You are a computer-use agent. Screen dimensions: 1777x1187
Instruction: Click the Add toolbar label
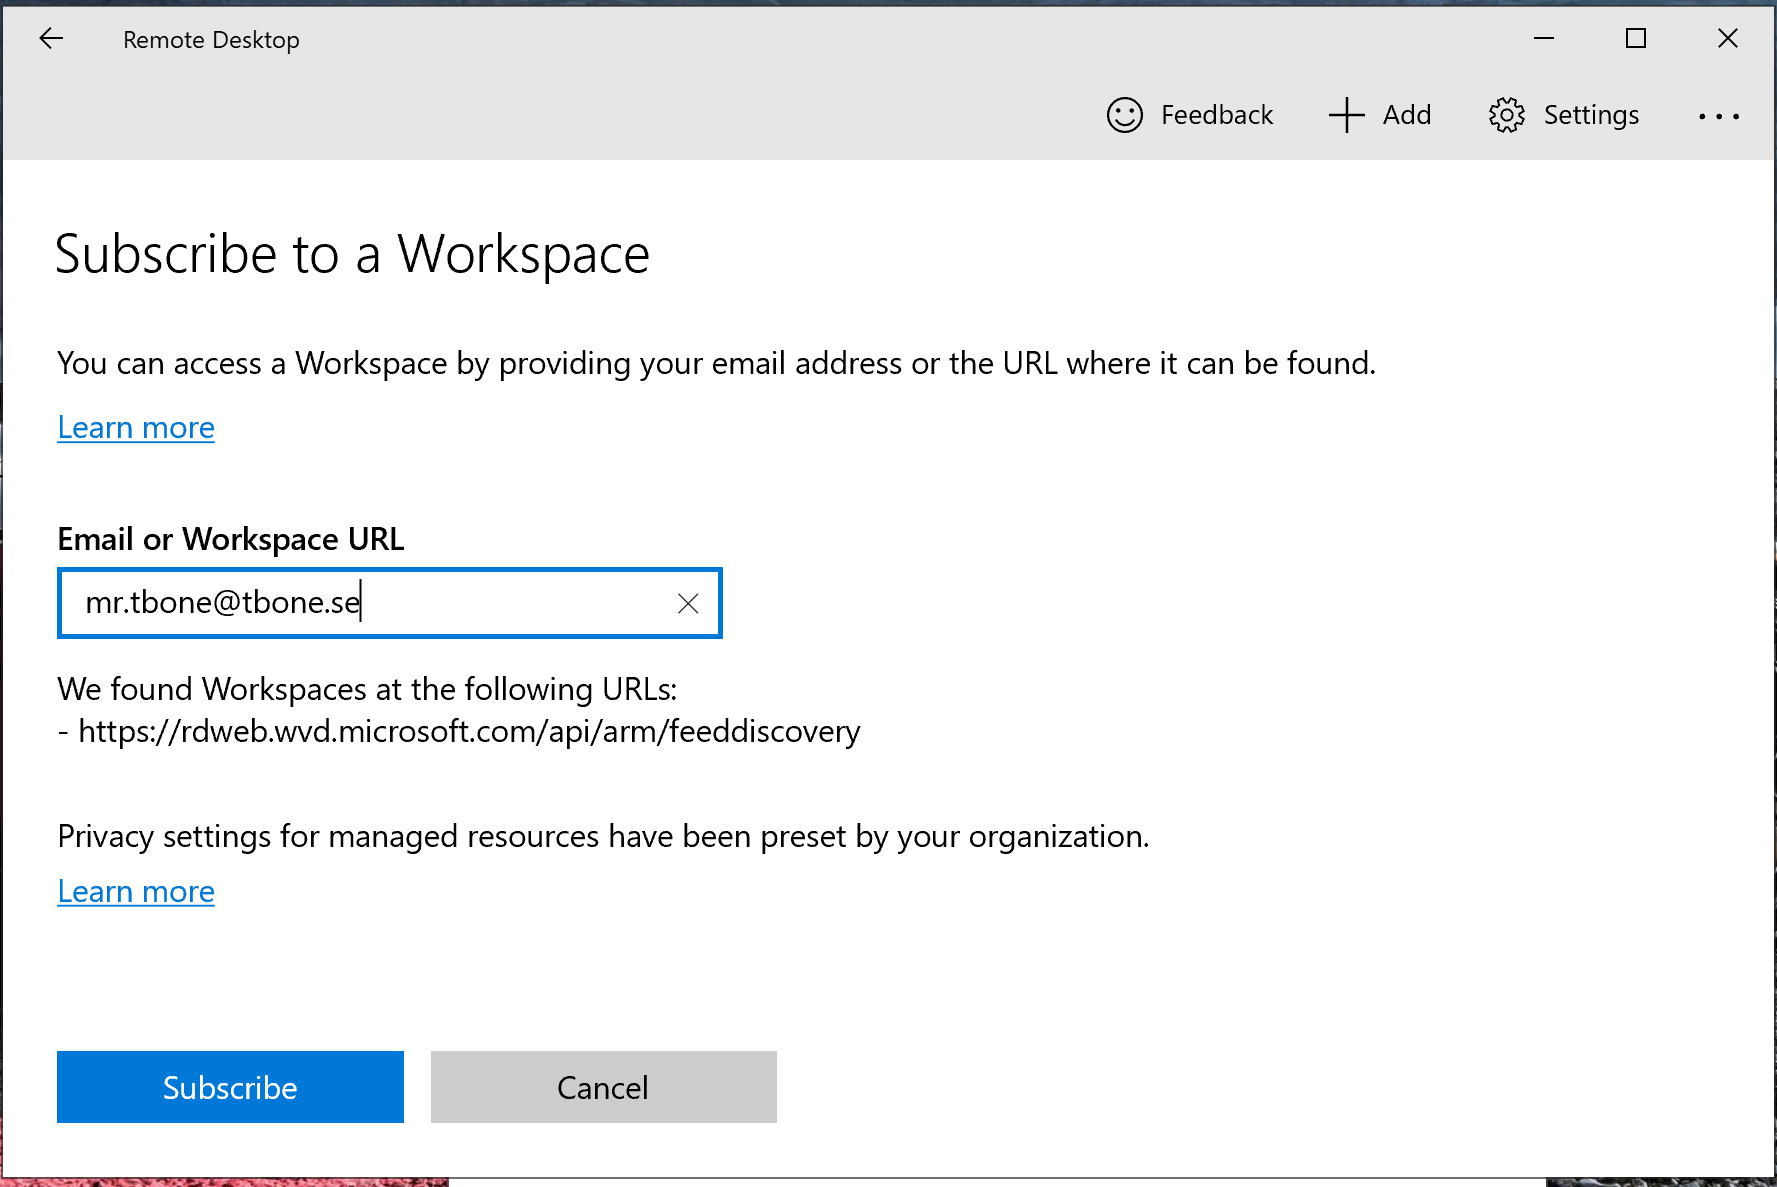(1406, 115)
